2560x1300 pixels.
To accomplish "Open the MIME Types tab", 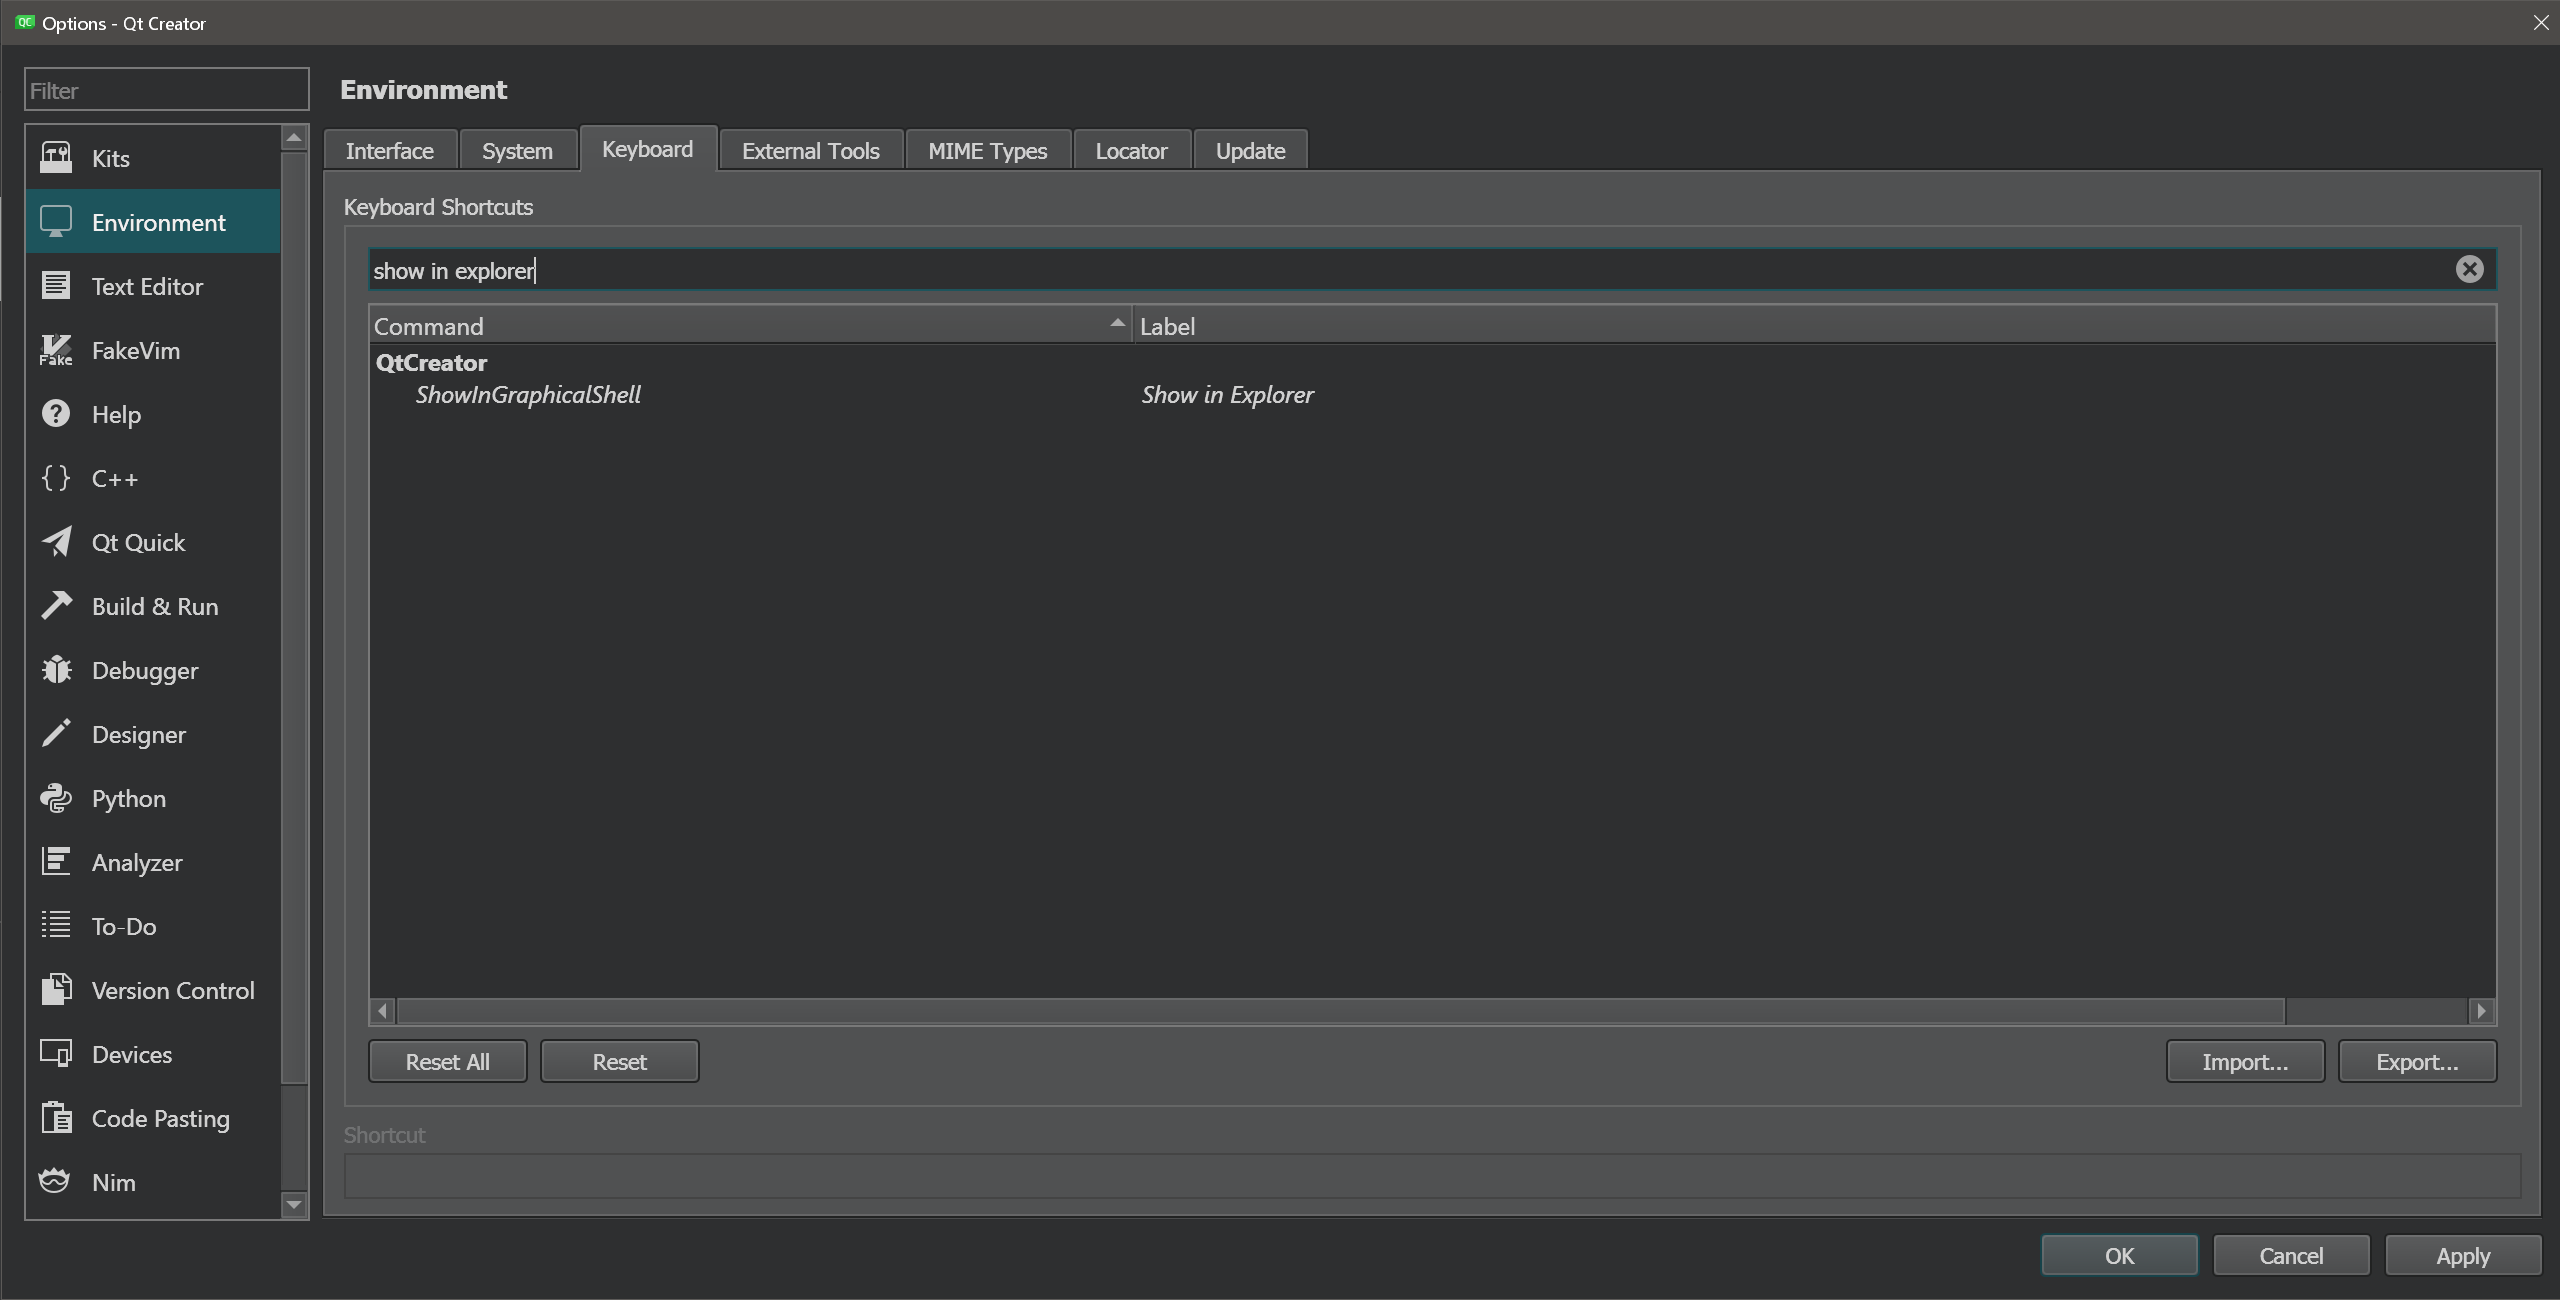I will pos(987,151).
